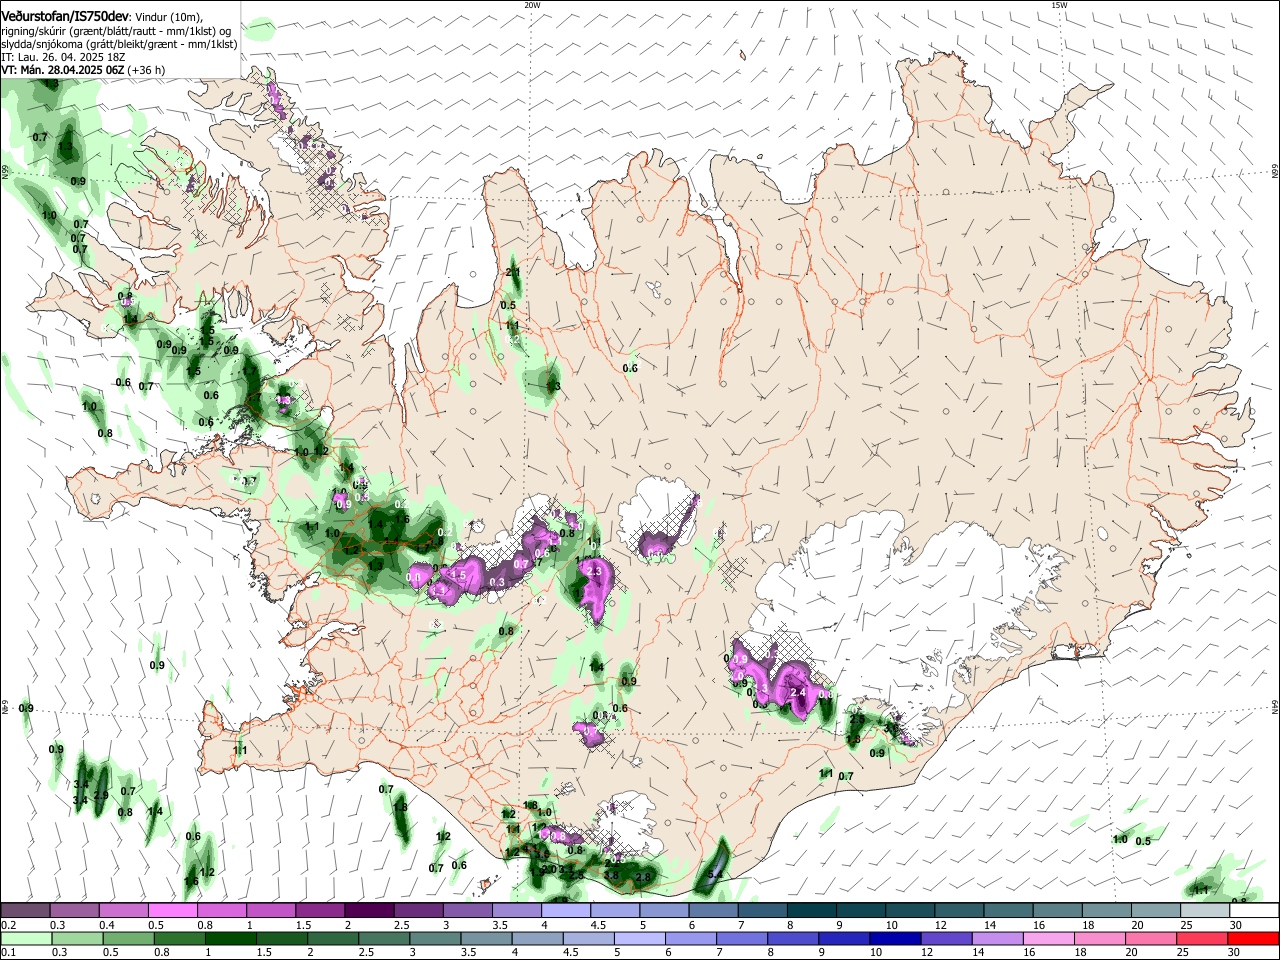Click the 20W longitude label
Screen dimensions: 1280x960
[532, 5]
